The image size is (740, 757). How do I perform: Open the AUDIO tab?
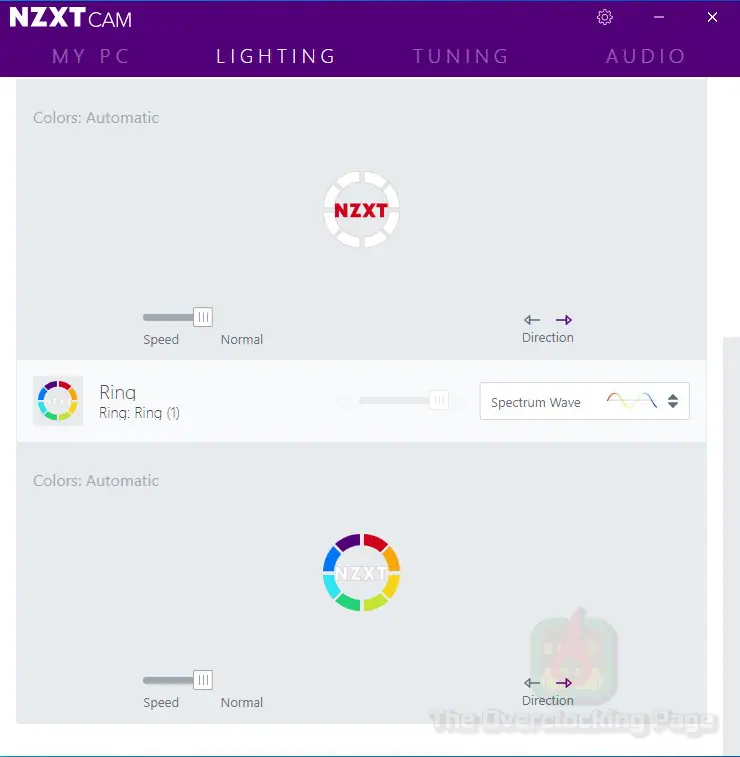645,56
